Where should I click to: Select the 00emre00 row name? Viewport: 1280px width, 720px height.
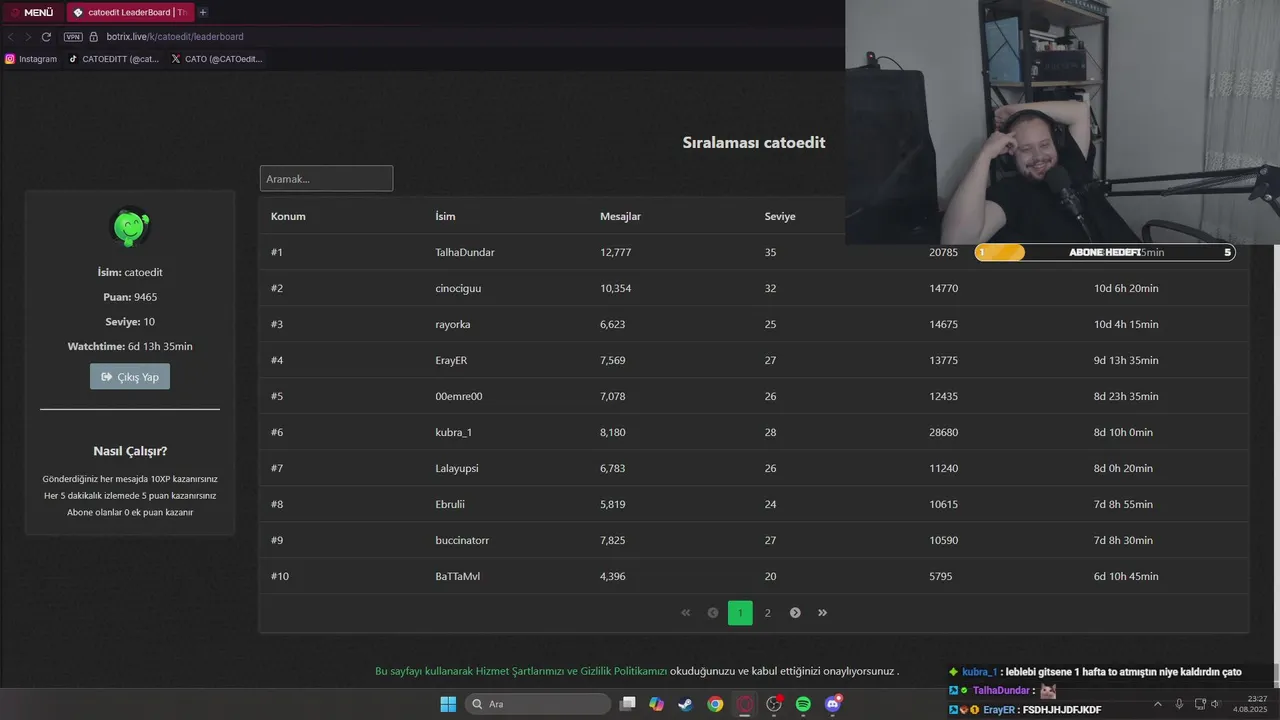[459, 396]
